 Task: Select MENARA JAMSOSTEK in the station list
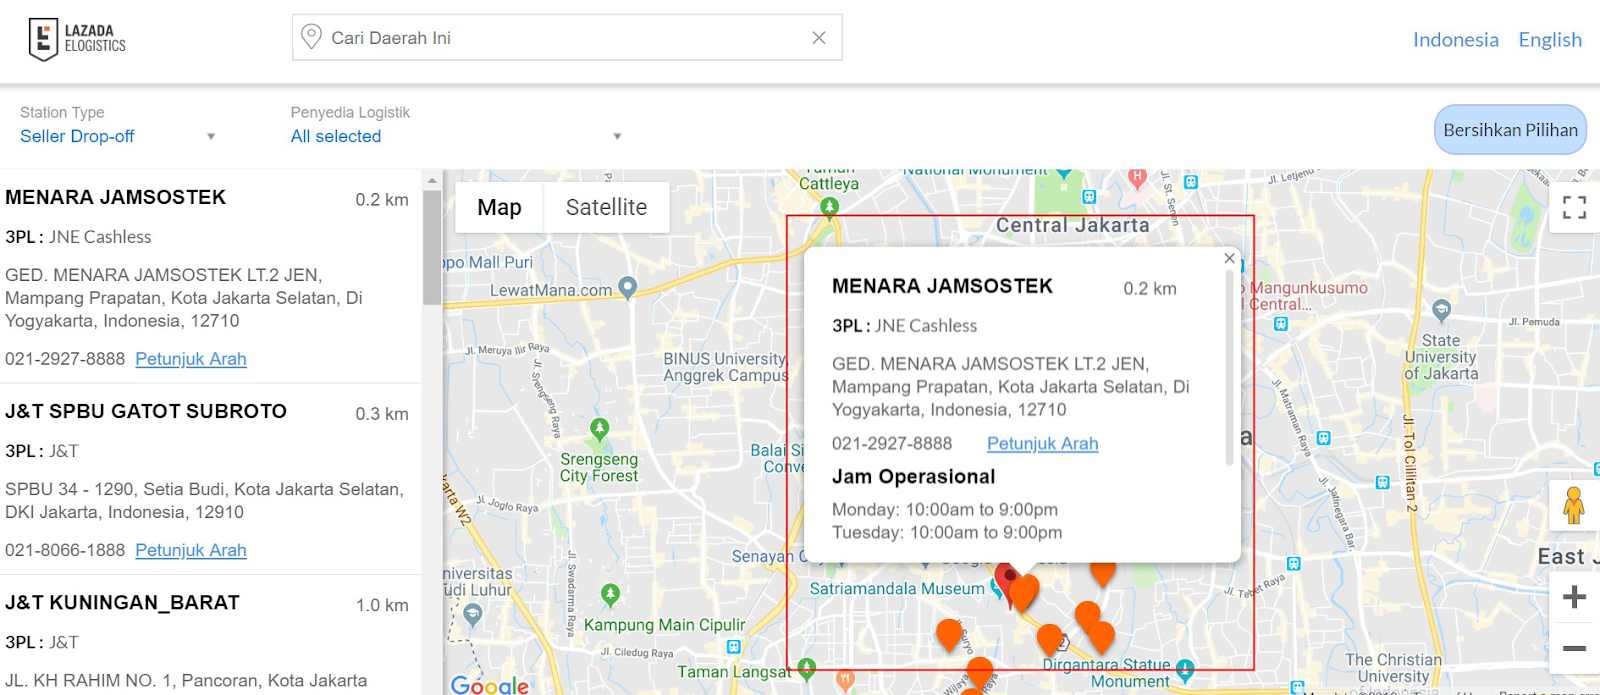[115, 197]
